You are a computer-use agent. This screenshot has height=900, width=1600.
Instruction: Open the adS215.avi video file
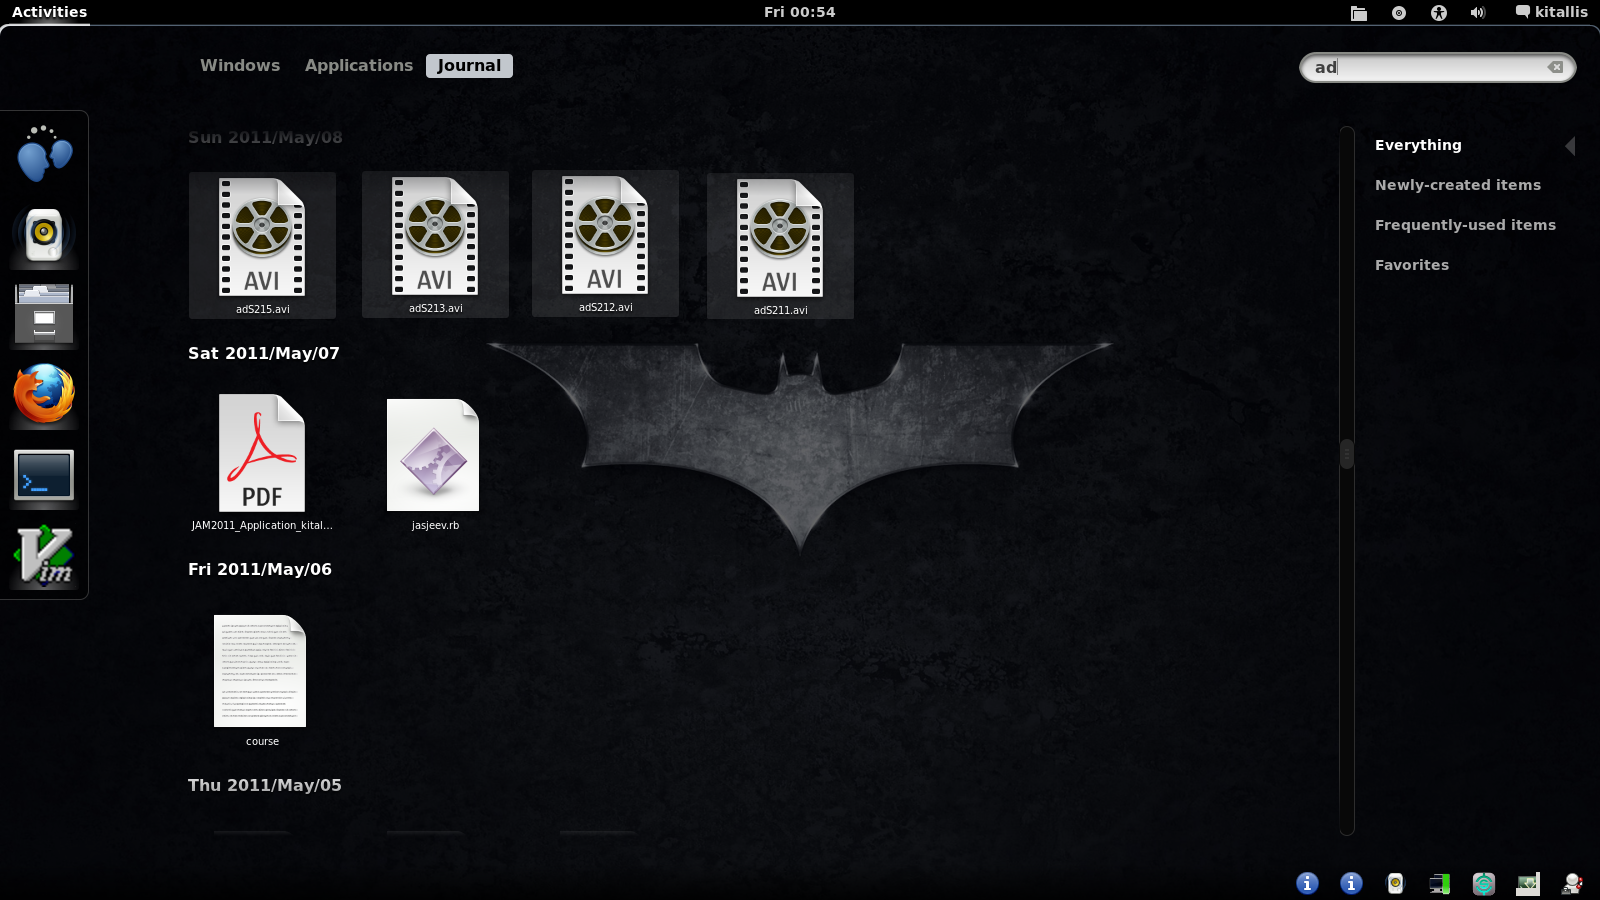pyautogui.click(x=262, y=245)
